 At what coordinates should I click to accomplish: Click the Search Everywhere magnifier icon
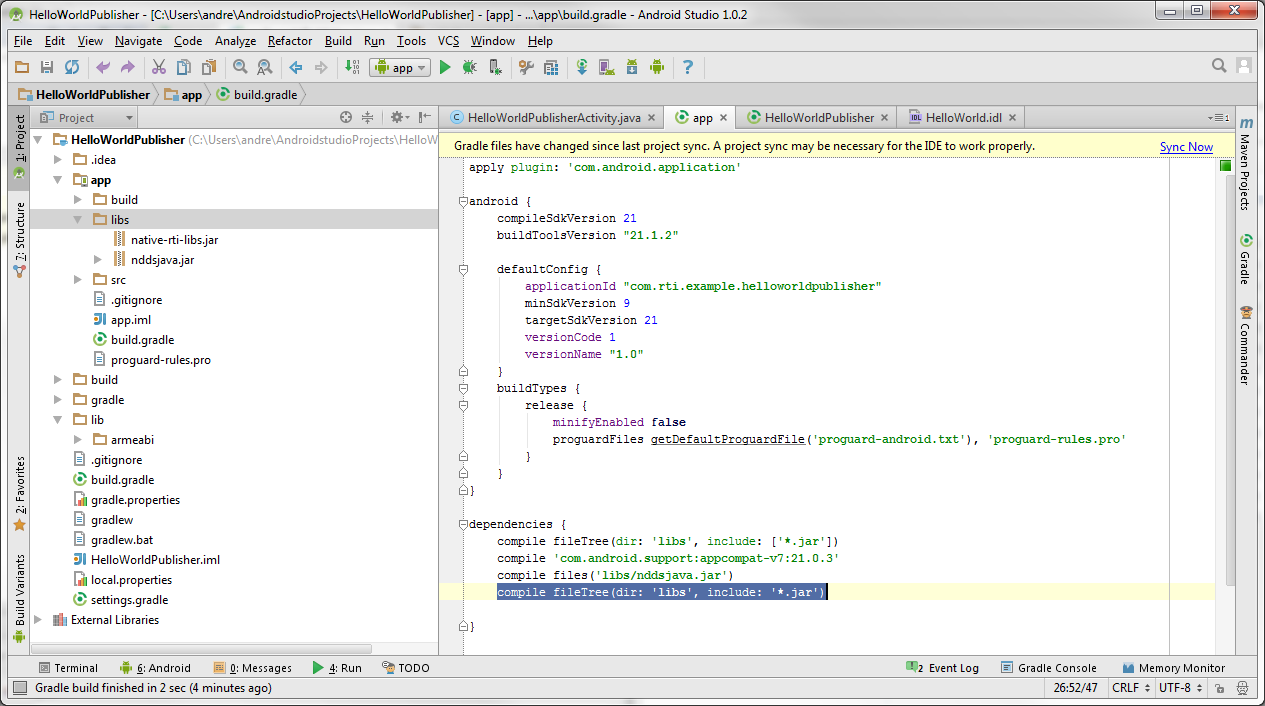pos(1219,66)
